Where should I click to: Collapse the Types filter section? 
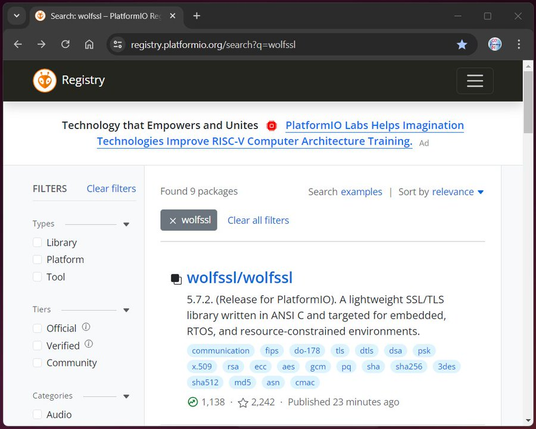coord(126,225)
